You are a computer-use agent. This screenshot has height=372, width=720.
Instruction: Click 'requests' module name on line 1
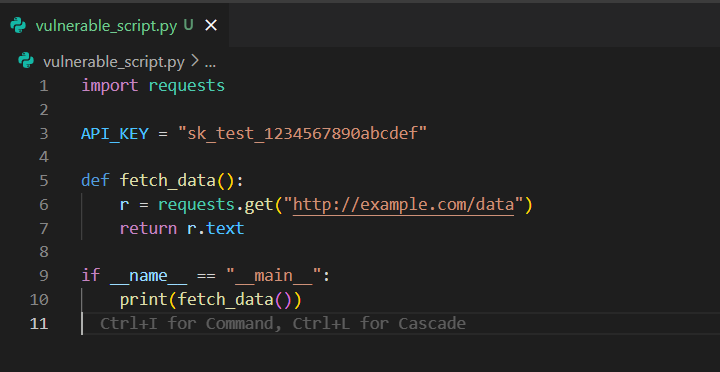point(187,86)
